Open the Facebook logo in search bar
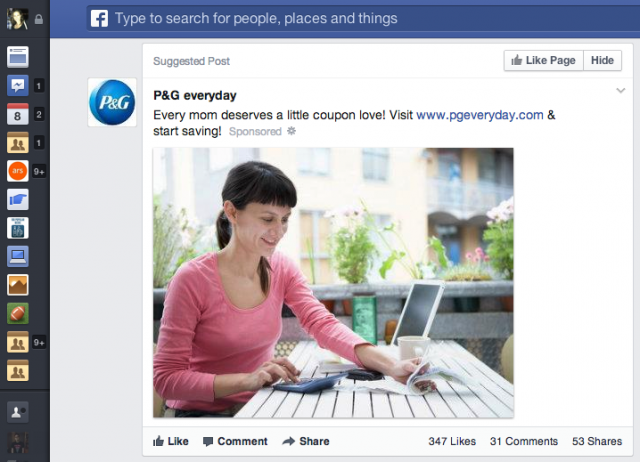640x462 pixels. coord(99,19)
